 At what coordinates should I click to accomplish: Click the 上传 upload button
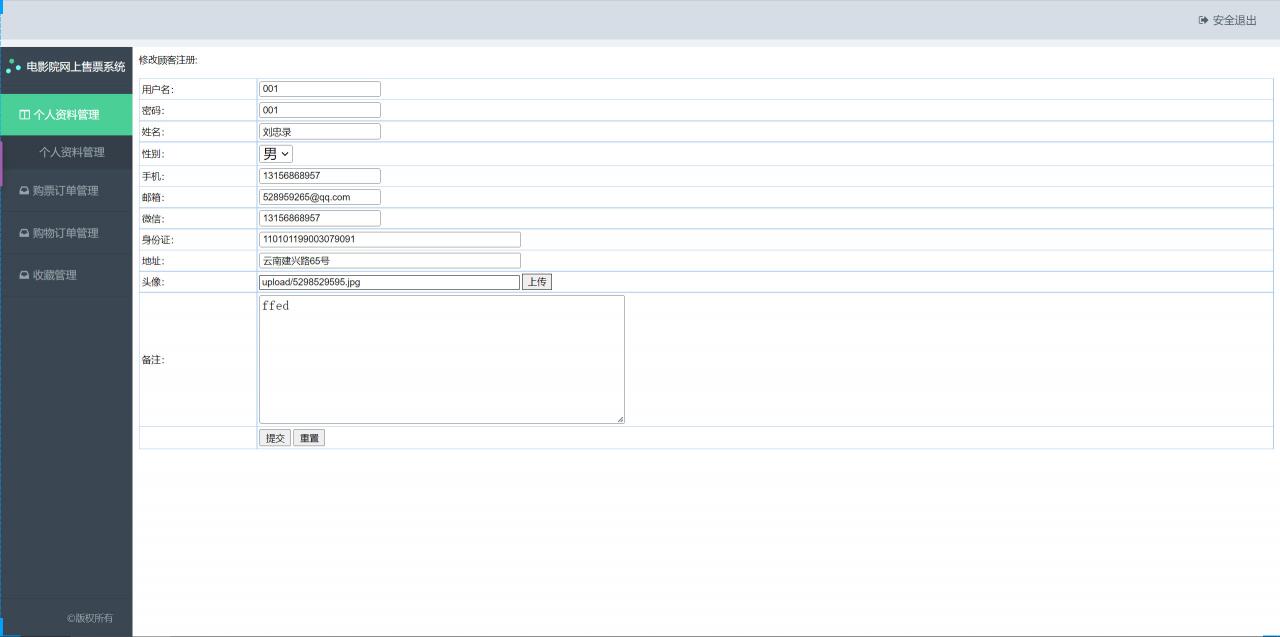[x=537, y=282]
